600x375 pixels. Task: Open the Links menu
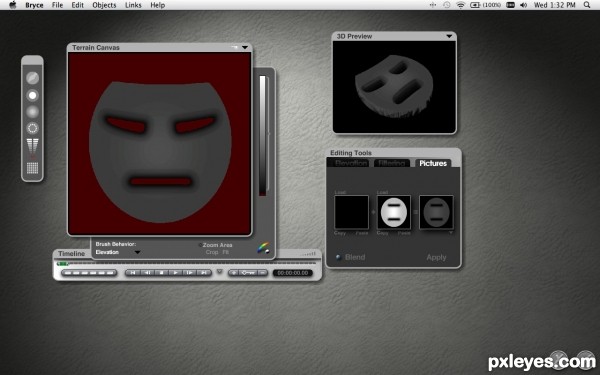[133, 5]
